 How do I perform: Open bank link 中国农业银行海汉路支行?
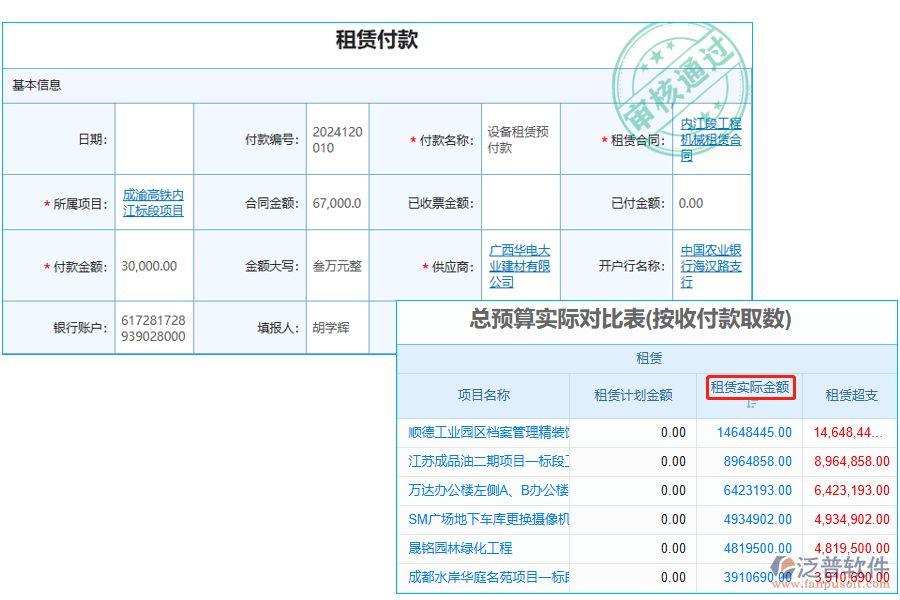pos(709,265)
